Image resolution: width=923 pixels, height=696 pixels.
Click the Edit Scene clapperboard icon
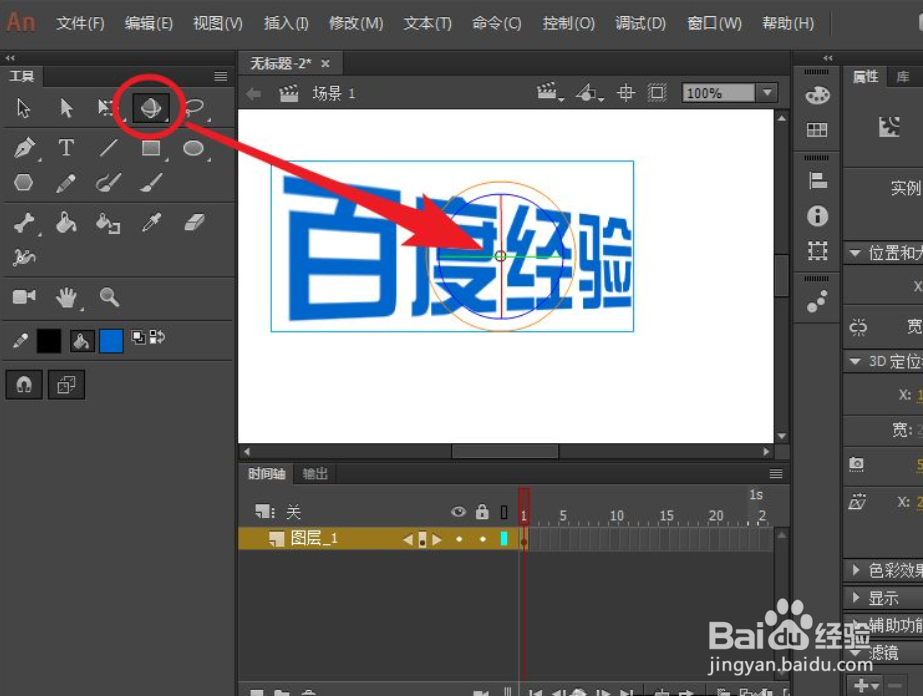point(547,92)
